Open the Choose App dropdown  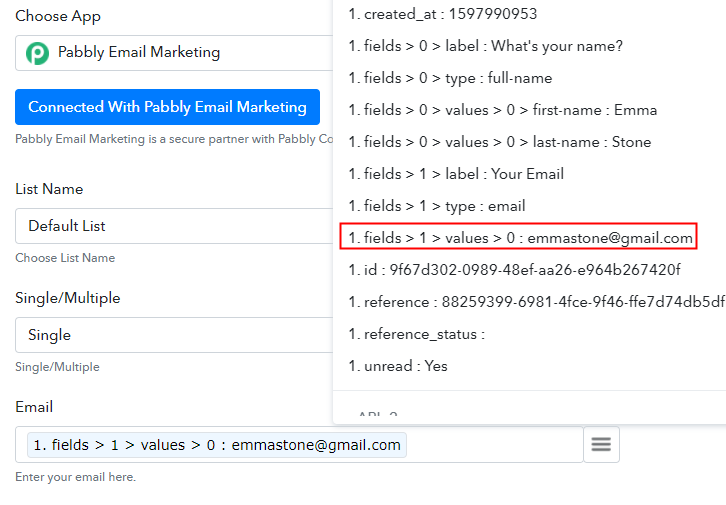(174, 53)
